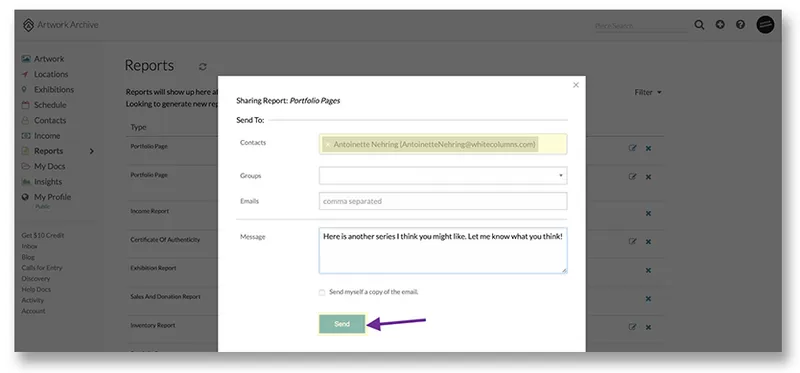This screenshot has width=800, height=373.
Task: Edit the Inventory Report row
Action: pyautogui.click(x=633, y=327)
